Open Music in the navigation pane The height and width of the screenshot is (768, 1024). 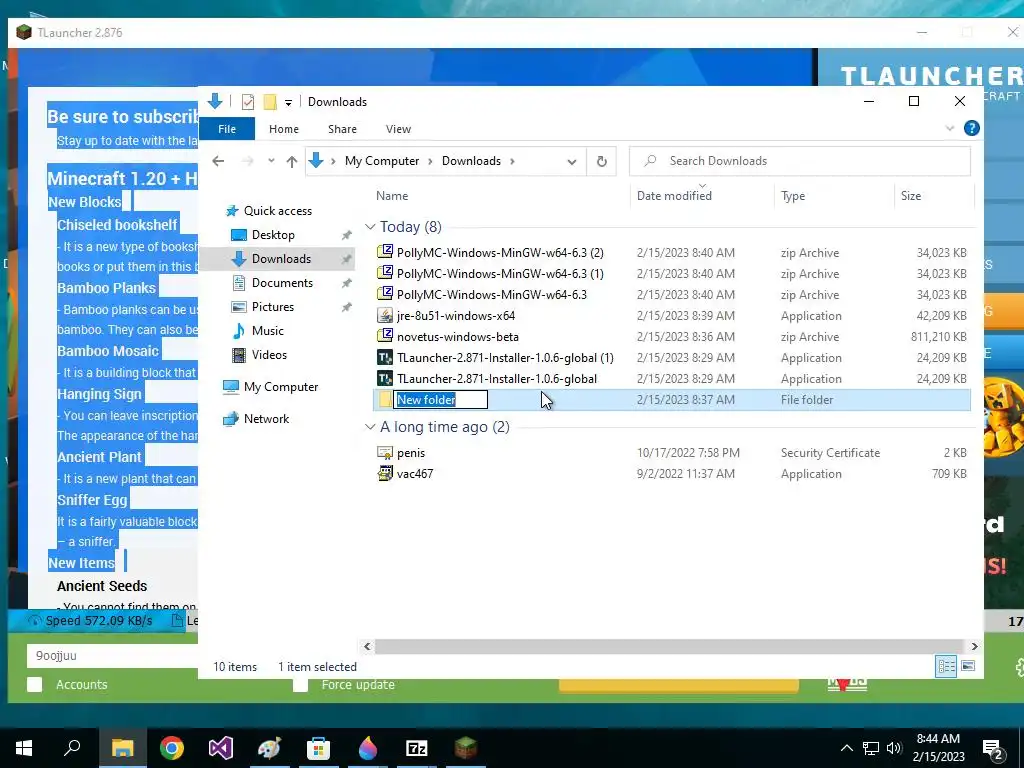(267, 331)
